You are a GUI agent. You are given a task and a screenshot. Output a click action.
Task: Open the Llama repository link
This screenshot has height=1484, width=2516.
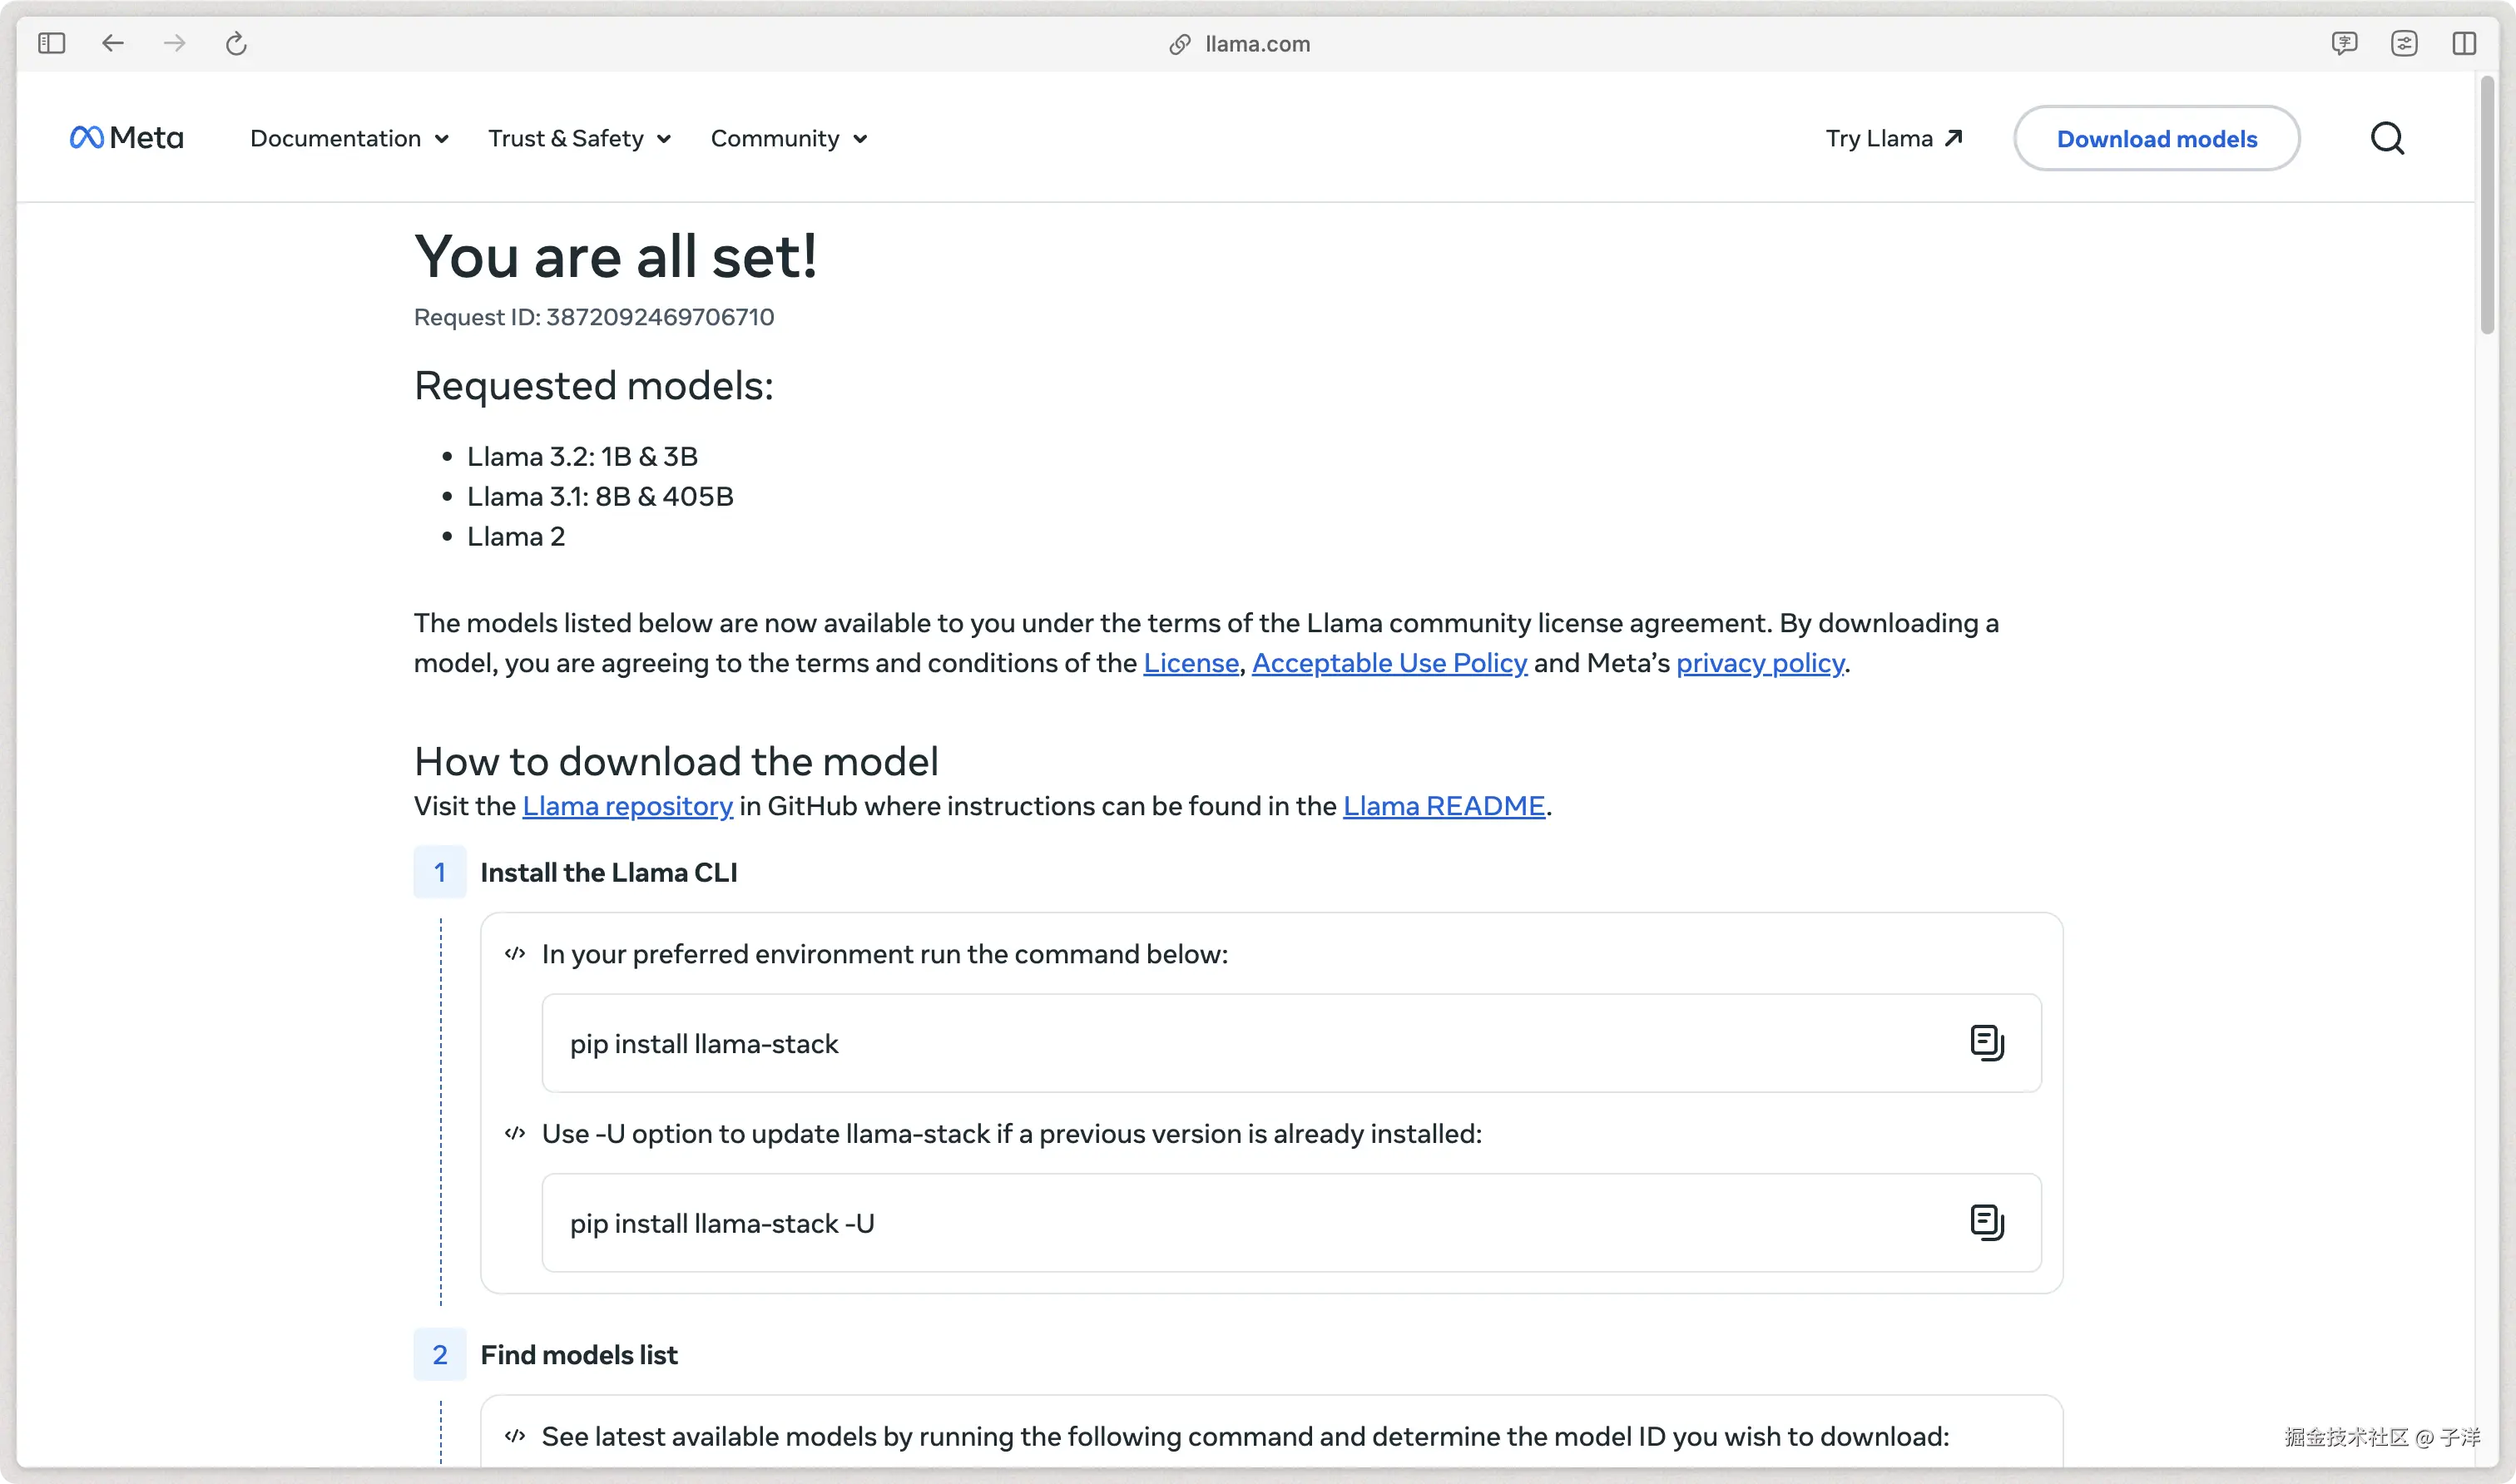[x=627, y=806]
